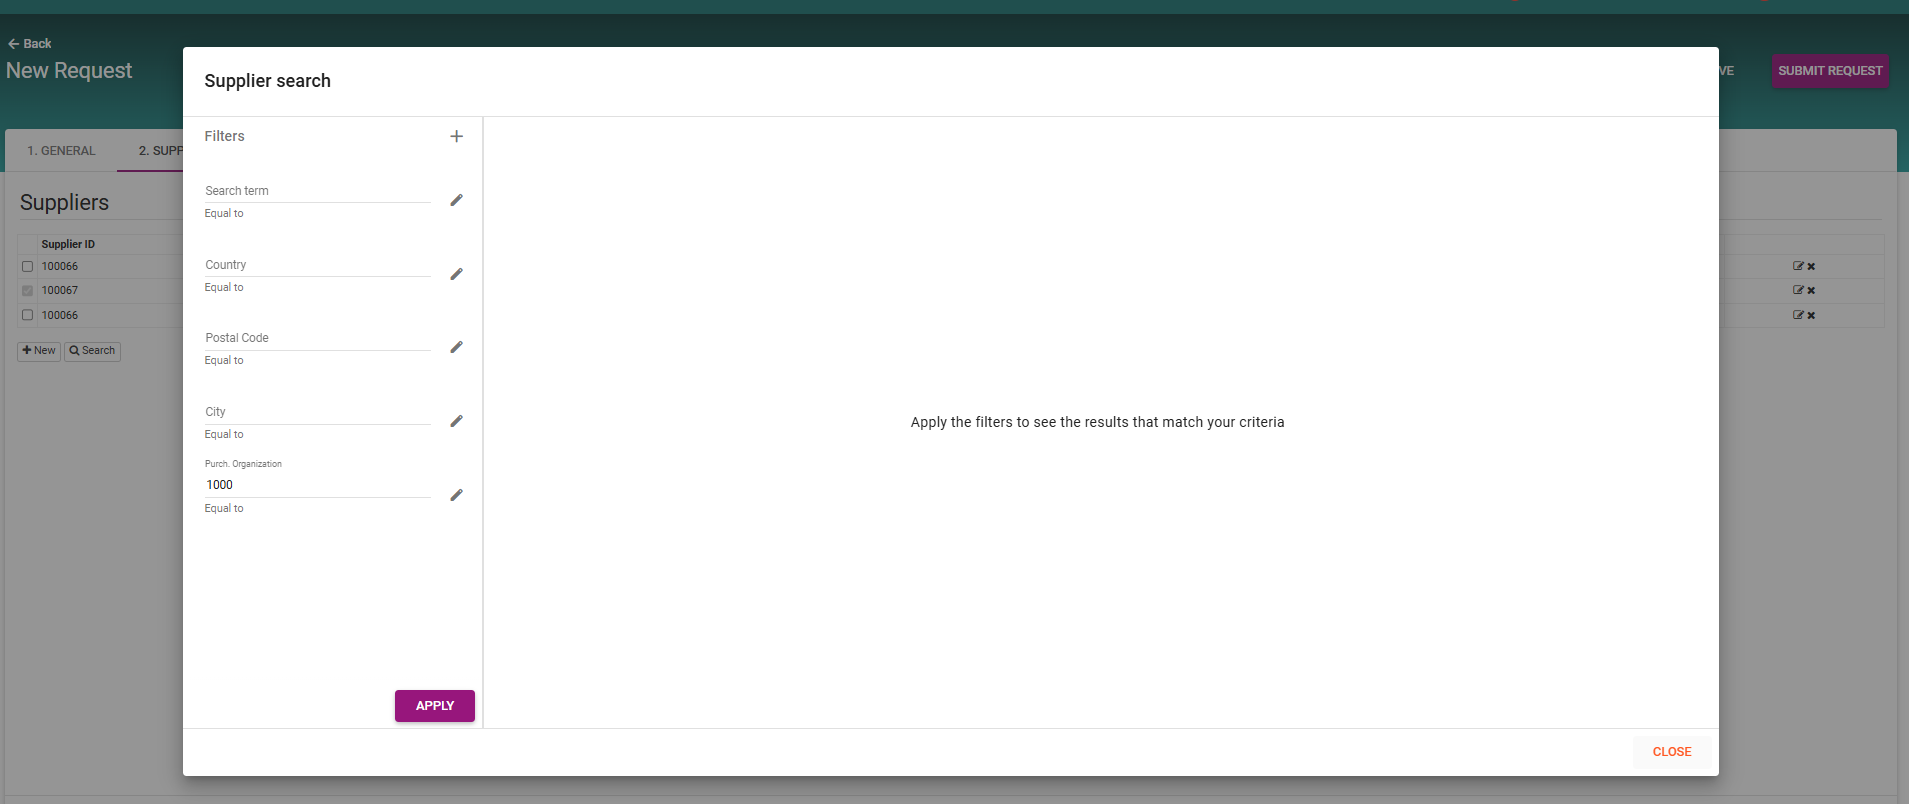Toggle the checkbox for supplier 100067
The image size is (1909, 804).
tap(28, 291)
